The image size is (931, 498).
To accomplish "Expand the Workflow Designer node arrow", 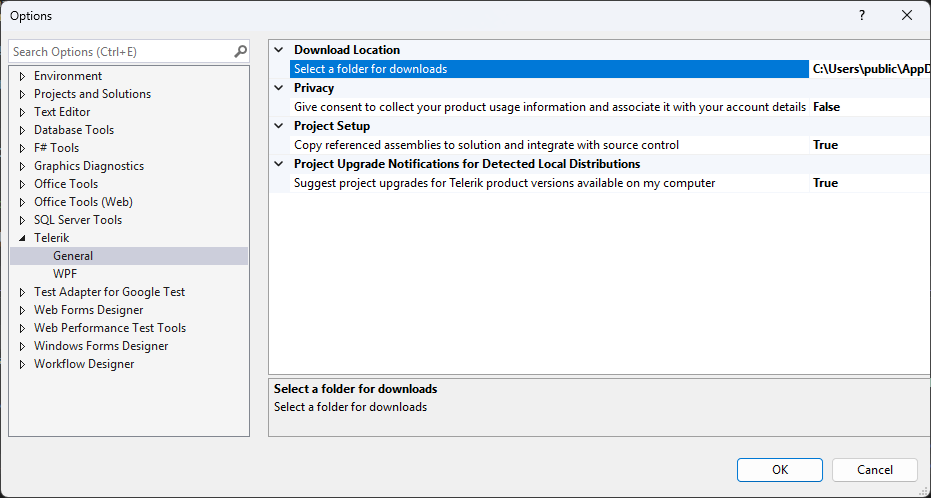I will 23,364.
